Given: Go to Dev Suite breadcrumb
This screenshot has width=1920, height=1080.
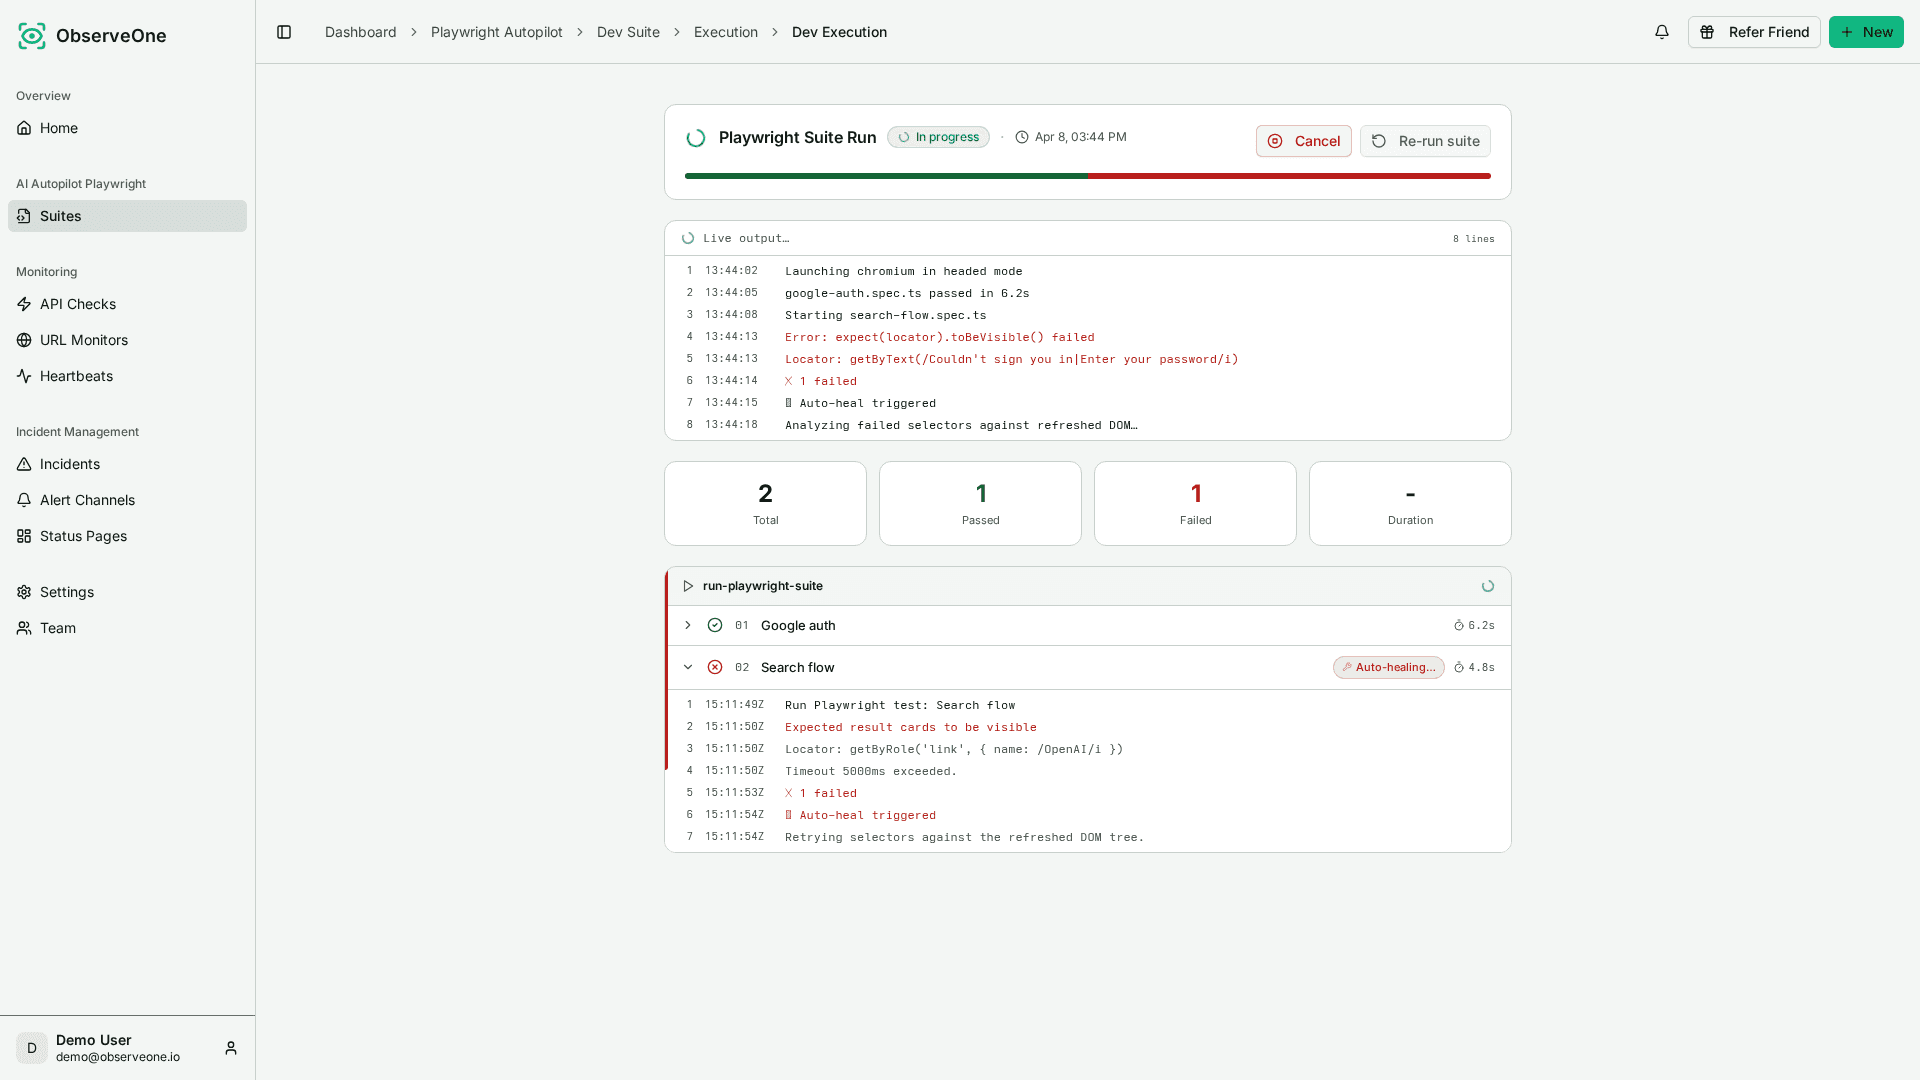Looking at the screenshot, I should click(x=628, y=32).
